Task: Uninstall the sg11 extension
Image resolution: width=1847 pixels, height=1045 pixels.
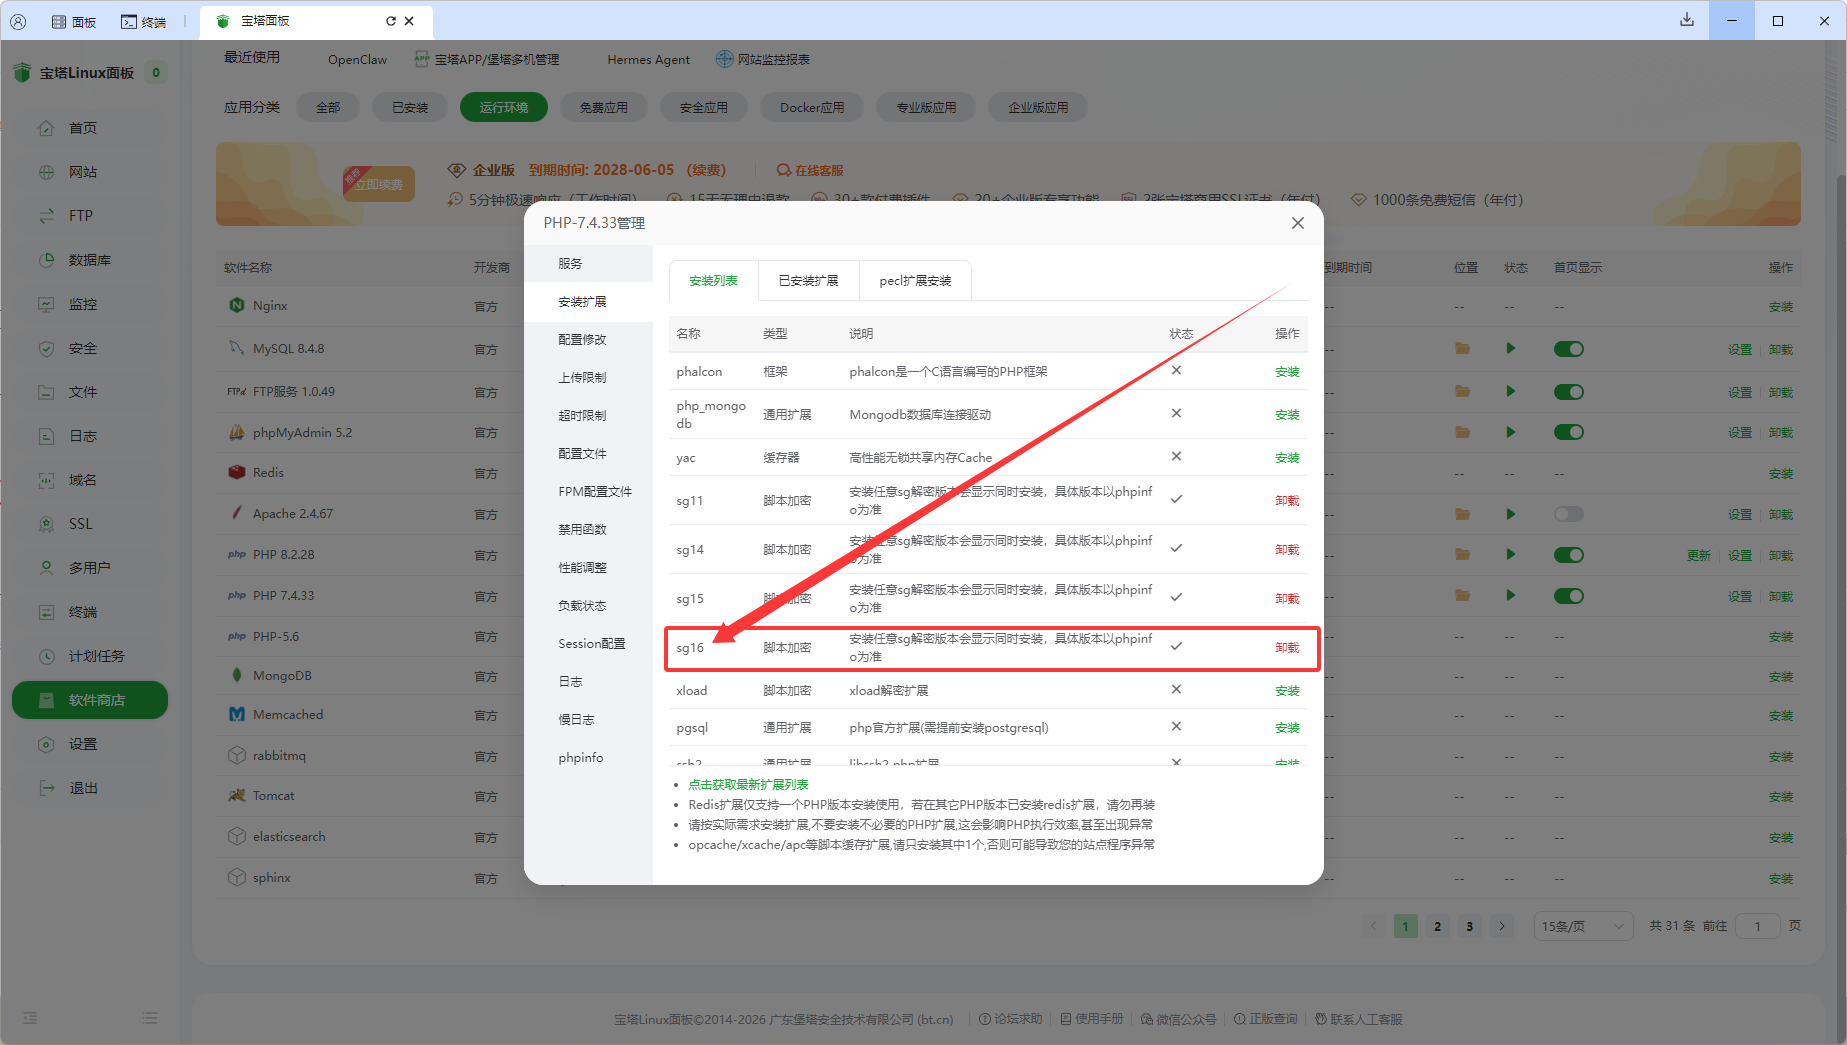Action: click(1287, 501)
